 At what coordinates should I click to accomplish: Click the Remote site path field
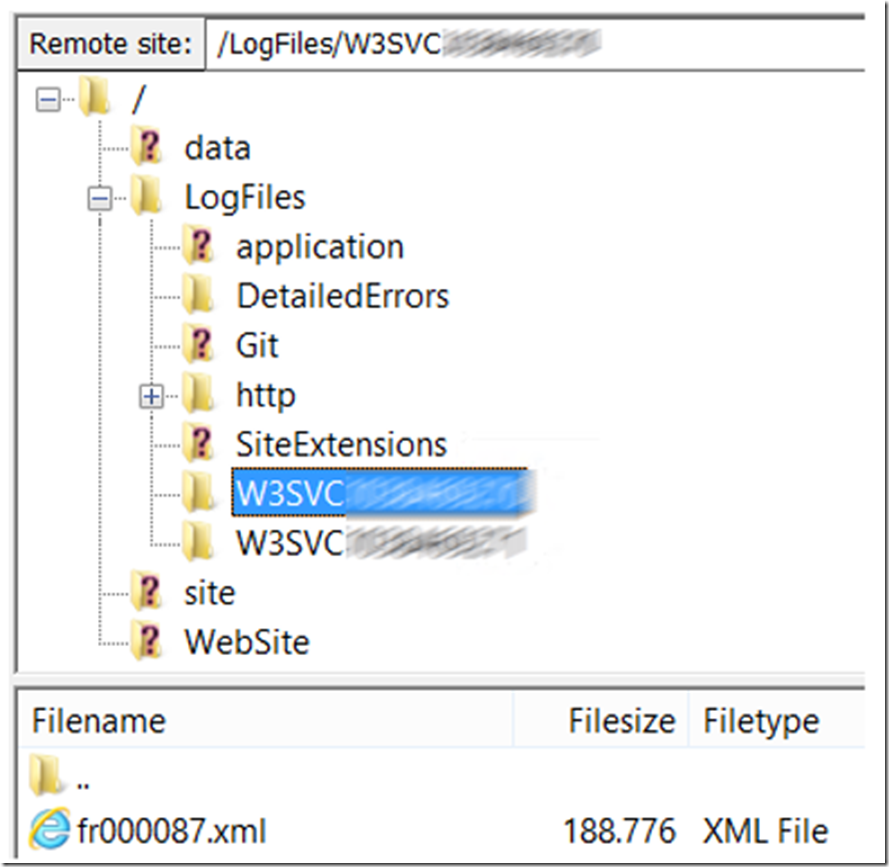[x=535, y=45]
